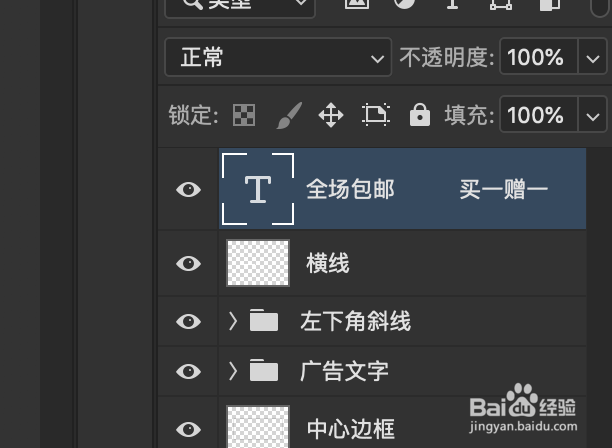Lock position move-arrows icon
Screen dimensions: 612x448
click(331, 115)
